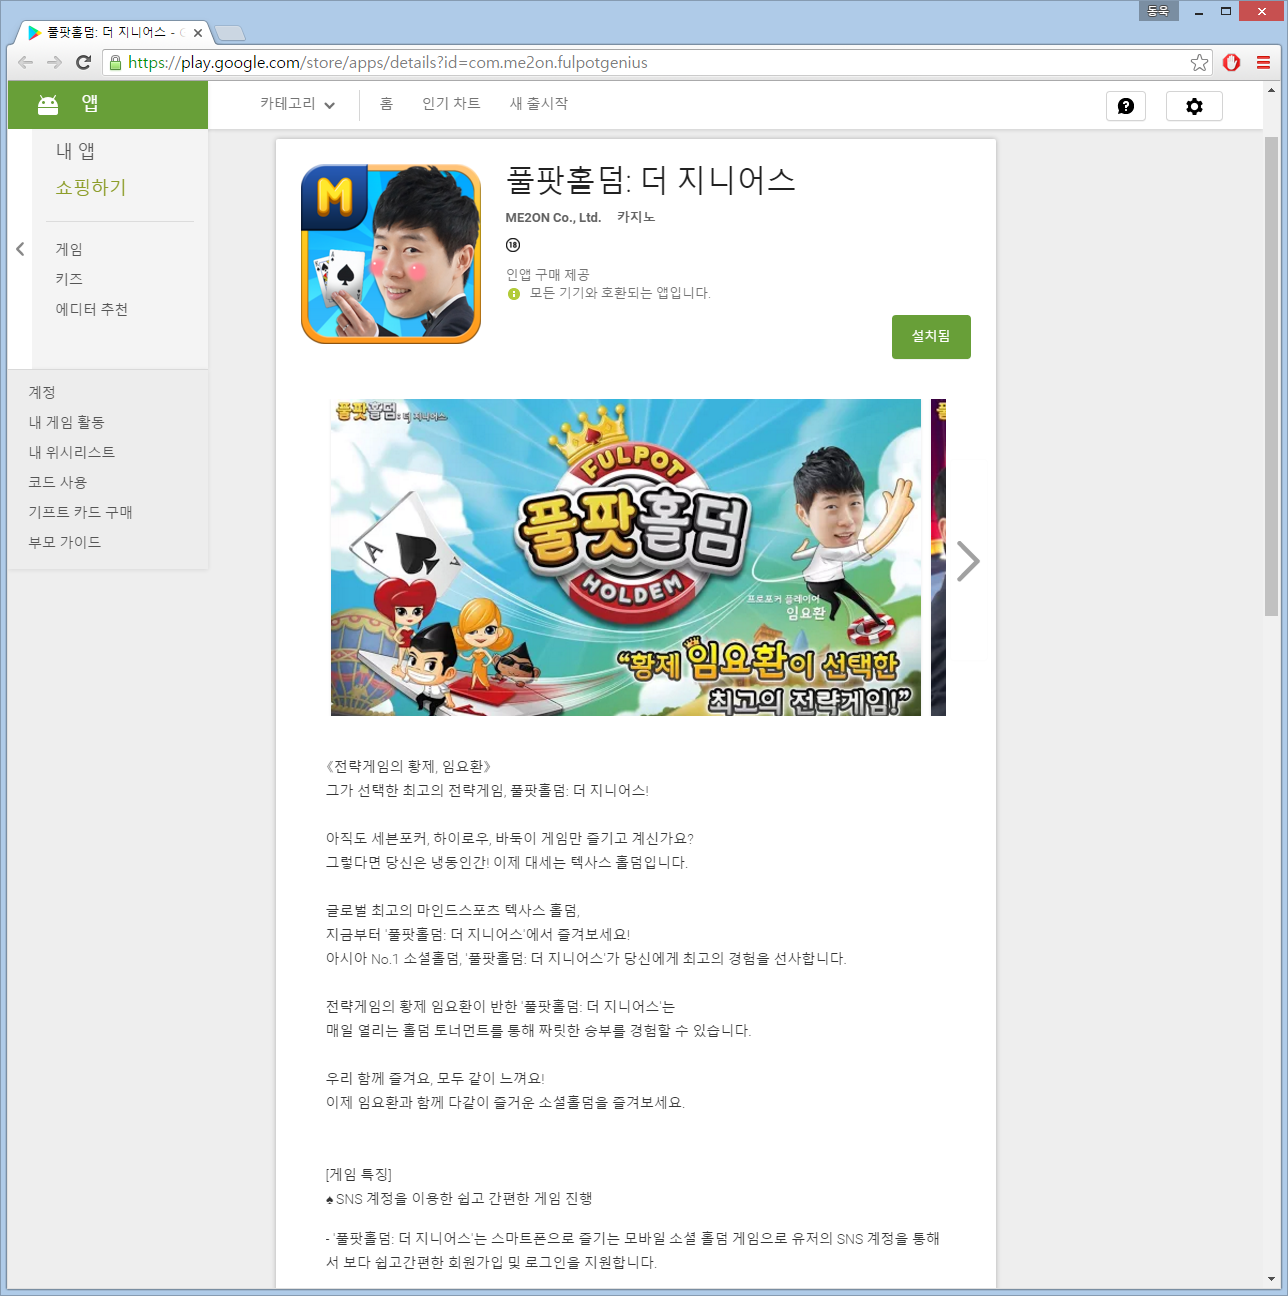Open the 계정 link
This screenshot has width=1288, height=1296.
click(x=42, y=392)
